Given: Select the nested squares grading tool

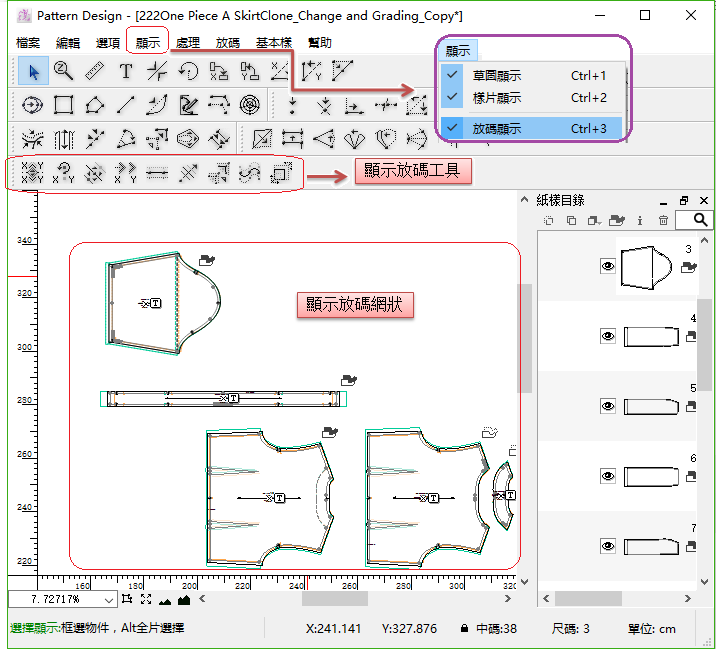Looking at the screenshot, I should click(x=281, y=173).
